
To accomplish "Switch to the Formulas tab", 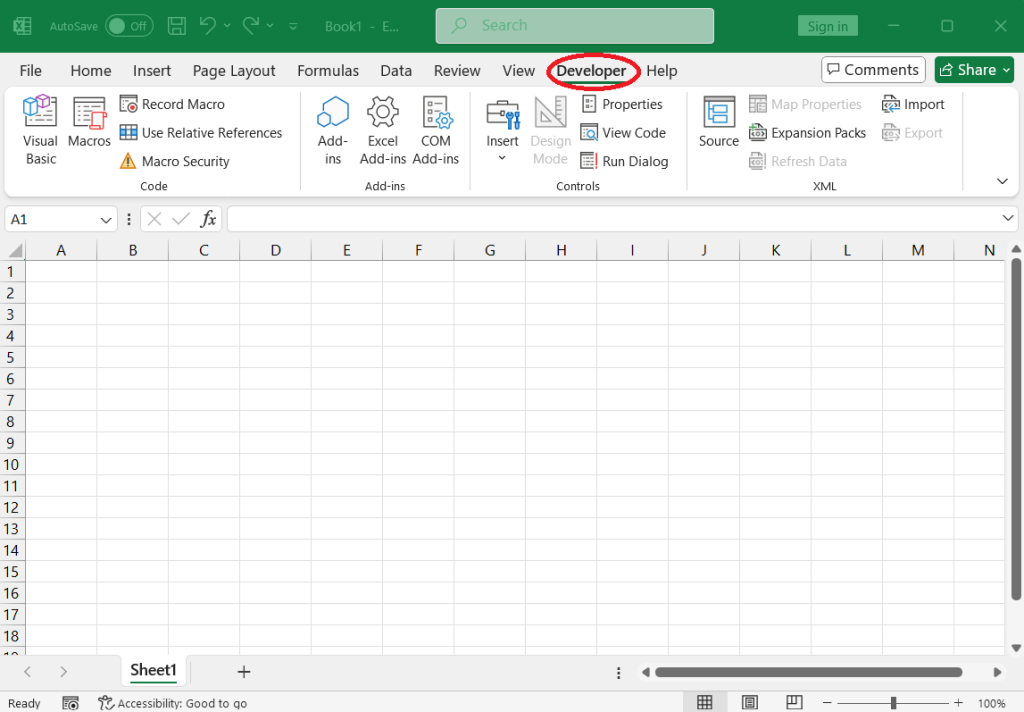I will pos(328,70).
